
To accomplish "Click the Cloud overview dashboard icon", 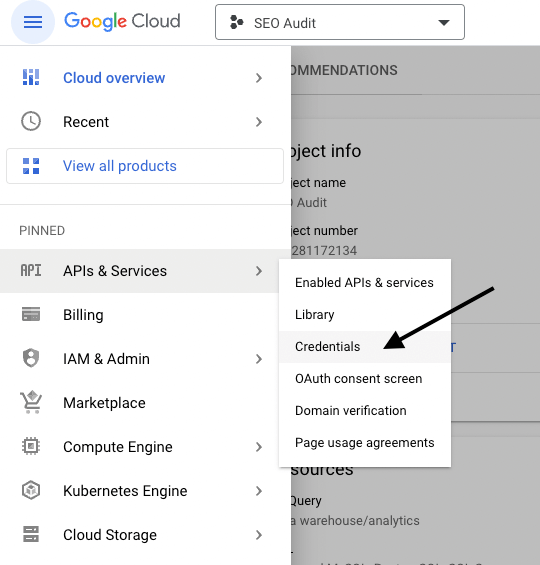I will [31, 77].
